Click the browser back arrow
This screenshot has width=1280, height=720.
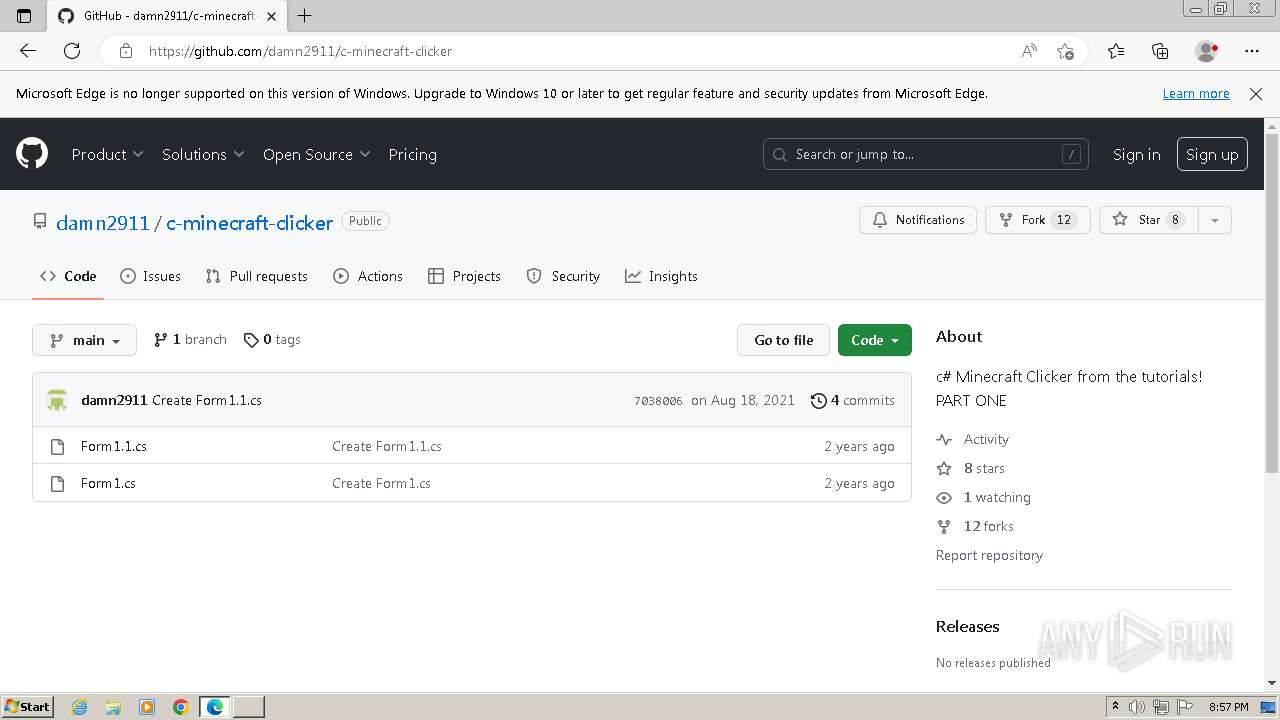click(x=28, y=51)
